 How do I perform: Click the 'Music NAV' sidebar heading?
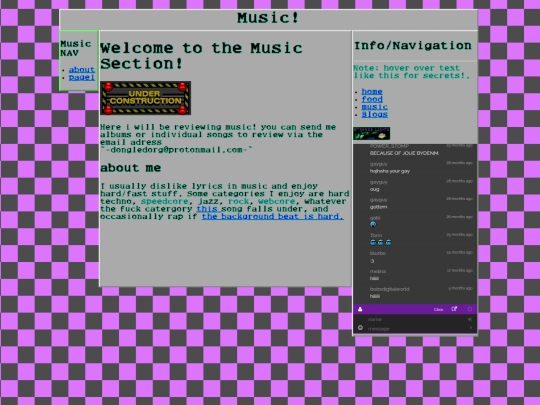75,48
